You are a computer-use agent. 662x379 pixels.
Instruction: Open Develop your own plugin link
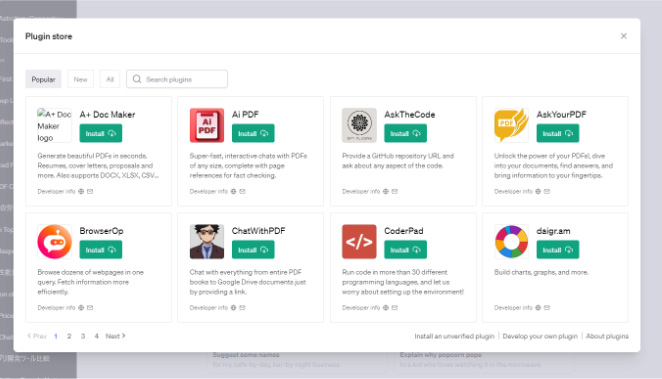540,336
